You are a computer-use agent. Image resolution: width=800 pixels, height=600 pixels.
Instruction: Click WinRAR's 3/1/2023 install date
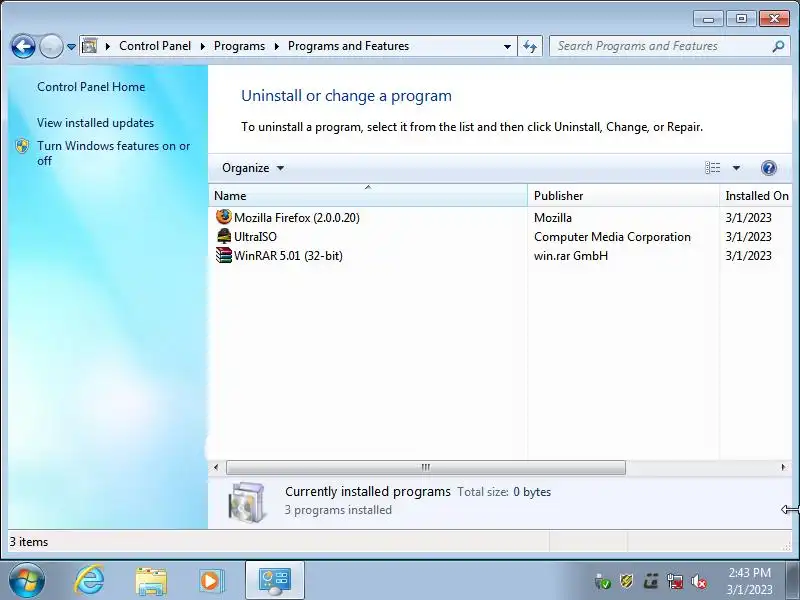coord(748,256)
